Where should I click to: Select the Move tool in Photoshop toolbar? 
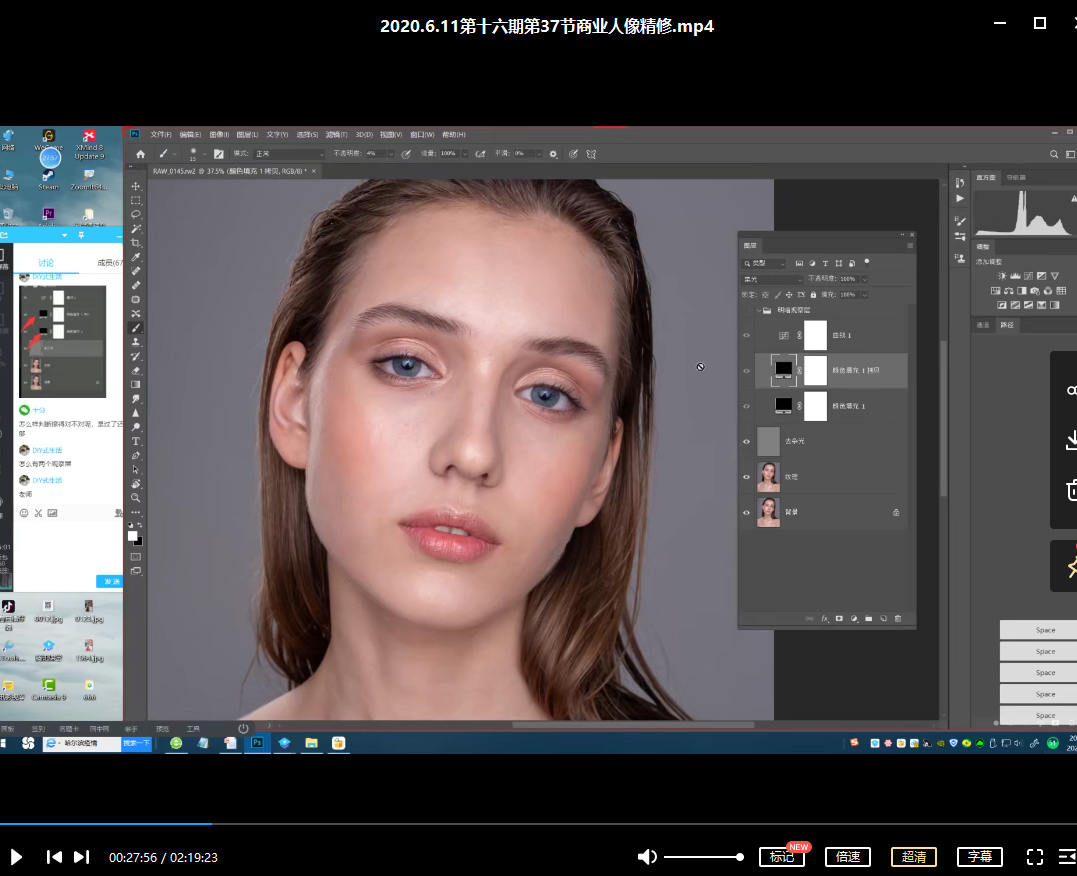coord(136,186)
